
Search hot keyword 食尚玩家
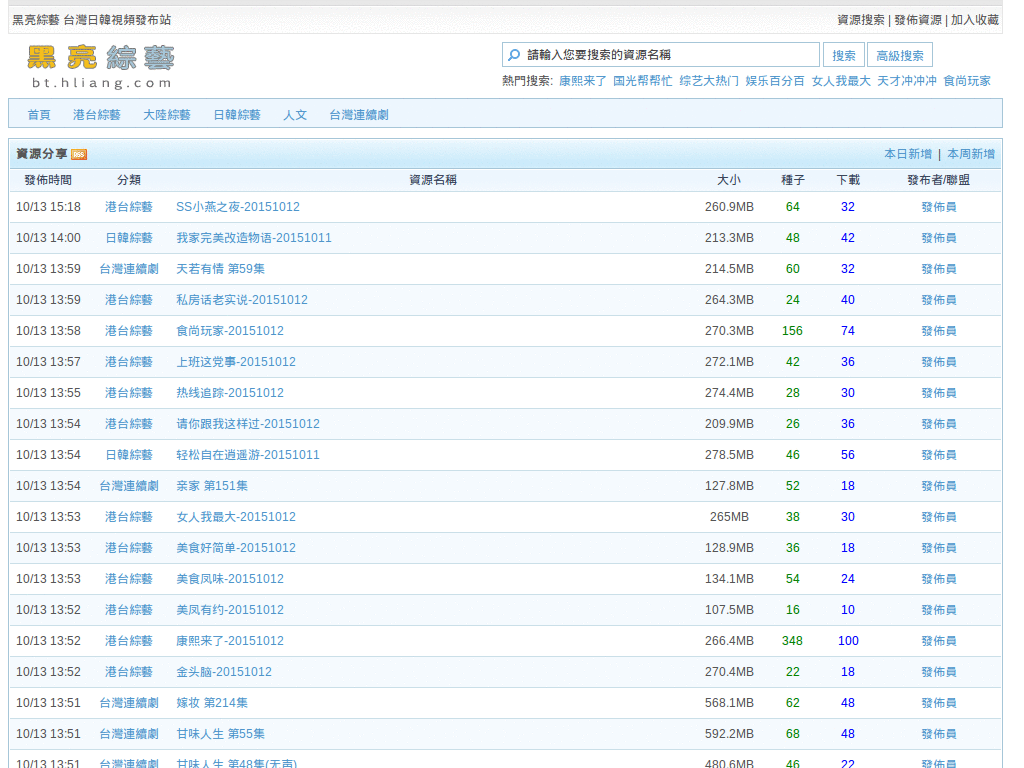click(967, 81)
